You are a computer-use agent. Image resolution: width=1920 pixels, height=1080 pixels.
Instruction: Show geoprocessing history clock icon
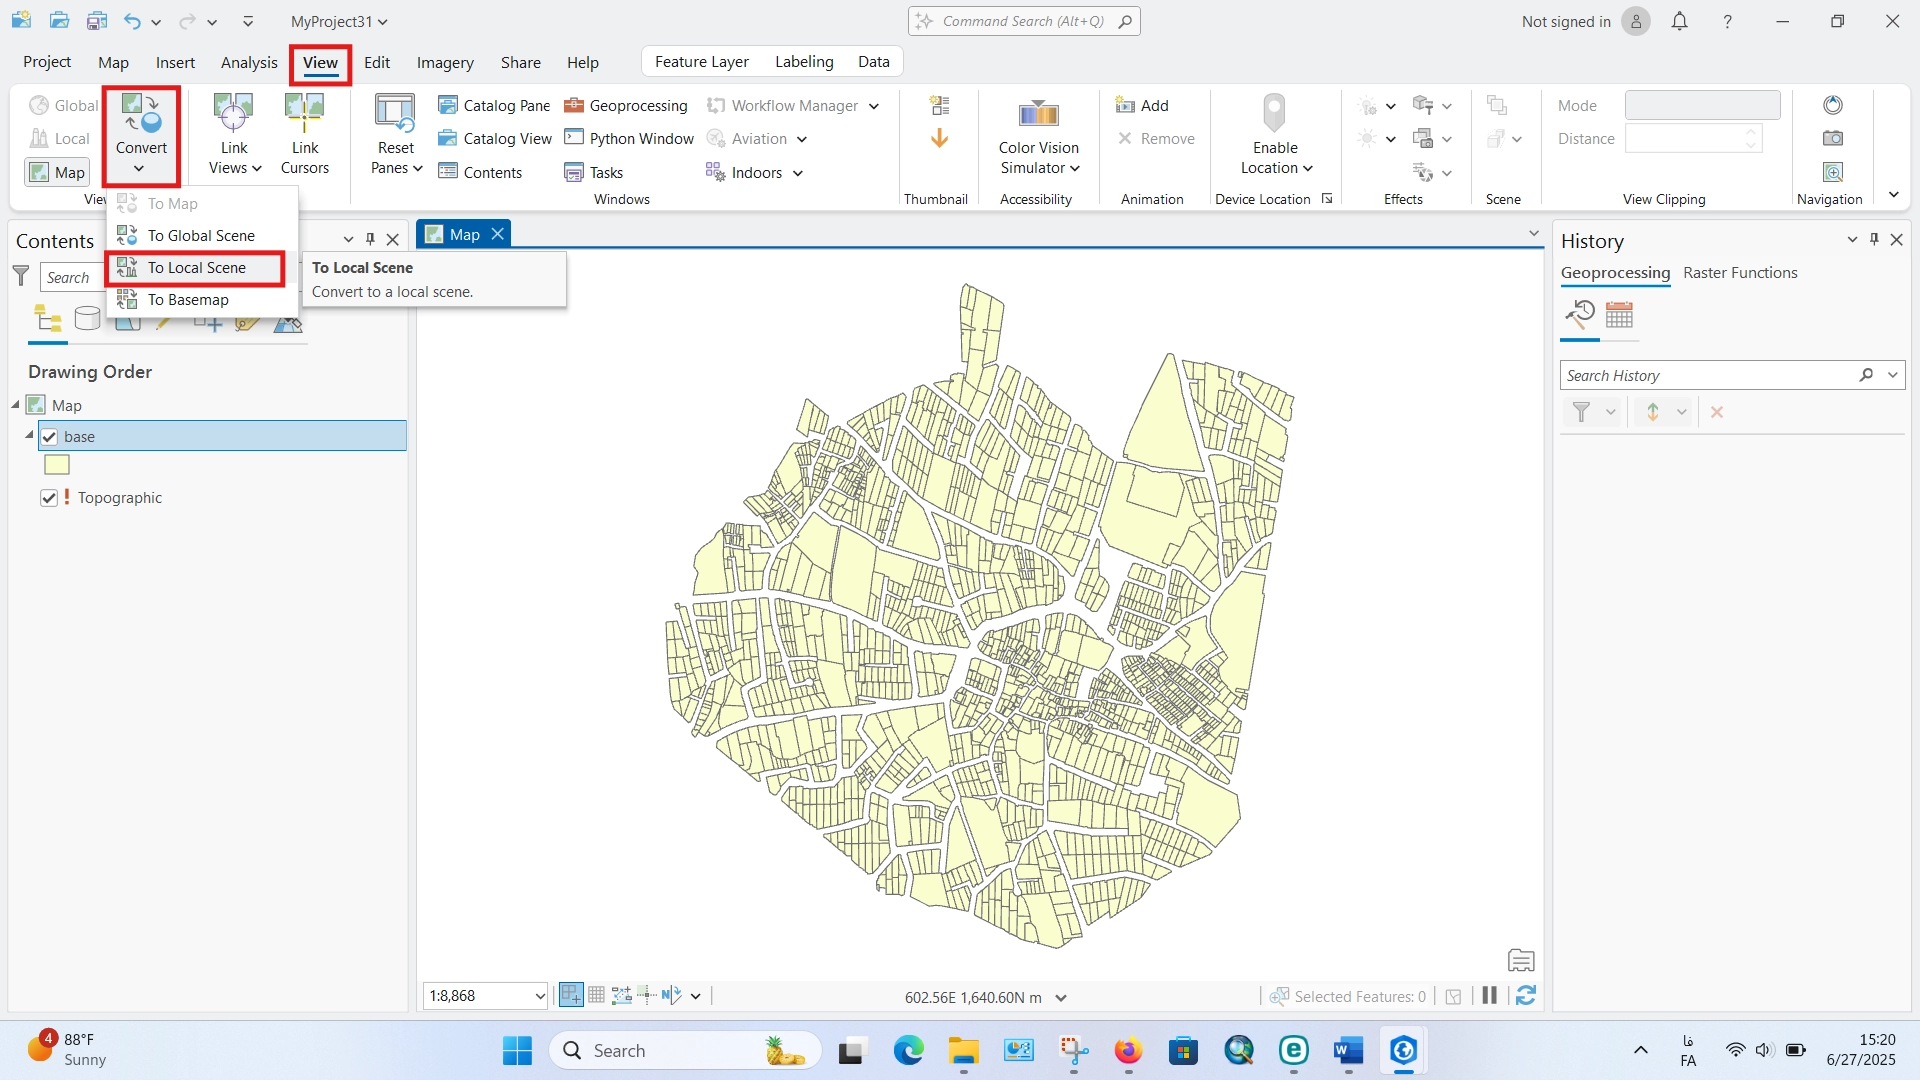click(1580, 316)
